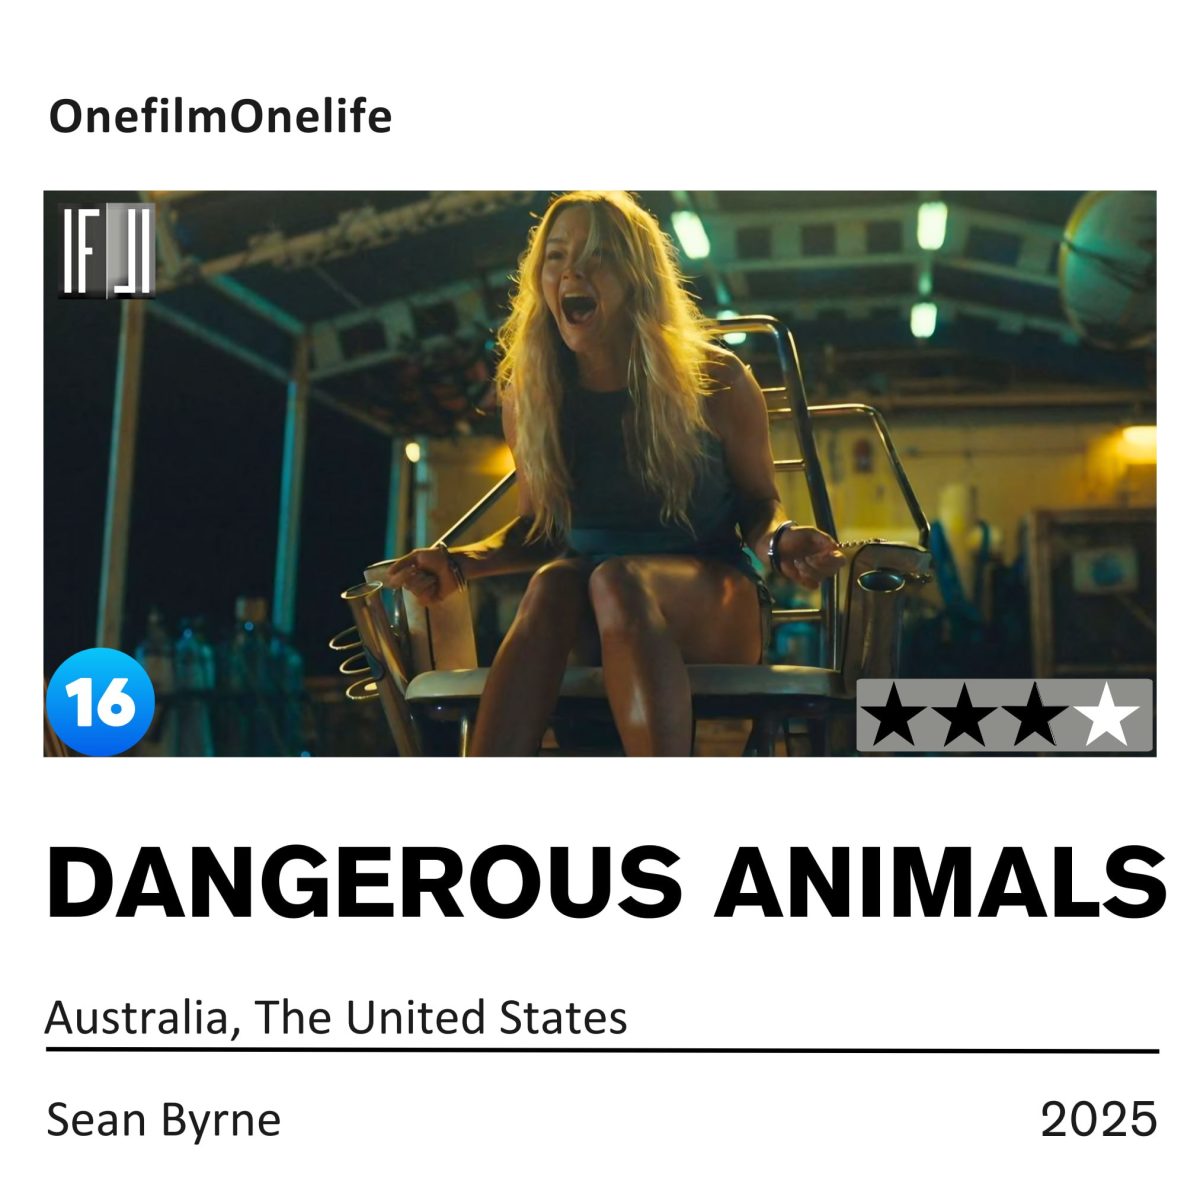Click the director name Sean Byrne

[164, 1120]
